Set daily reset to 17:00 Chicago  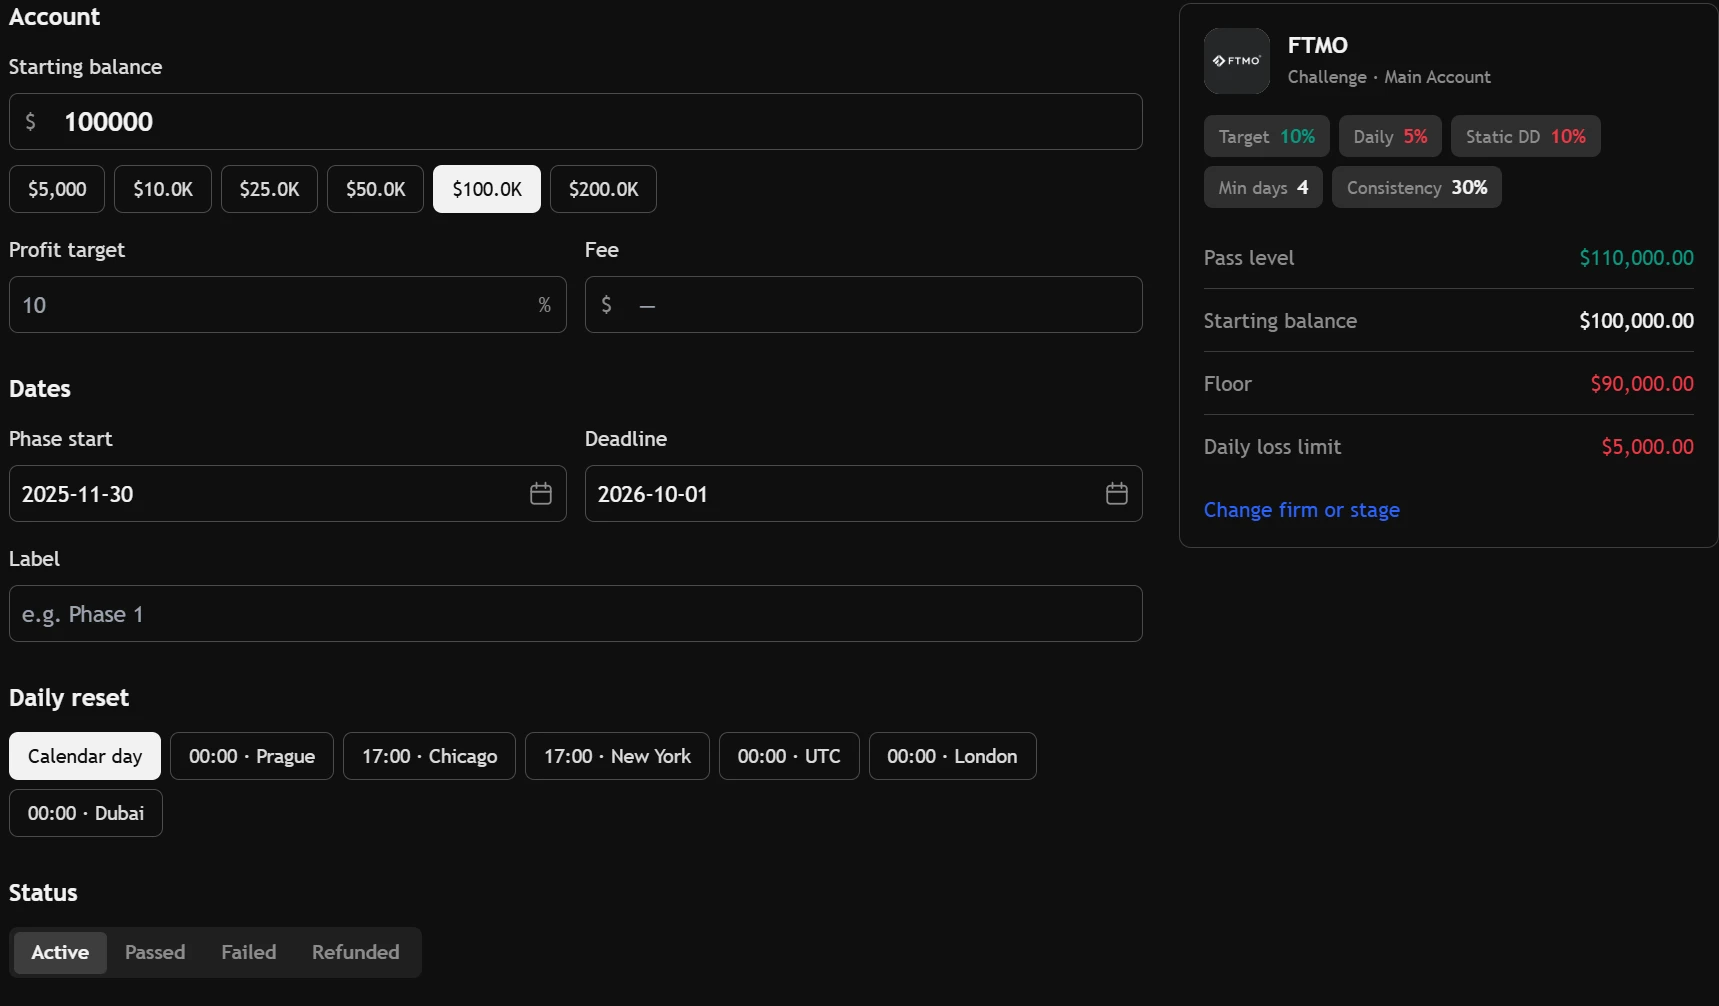click(429, 756)
